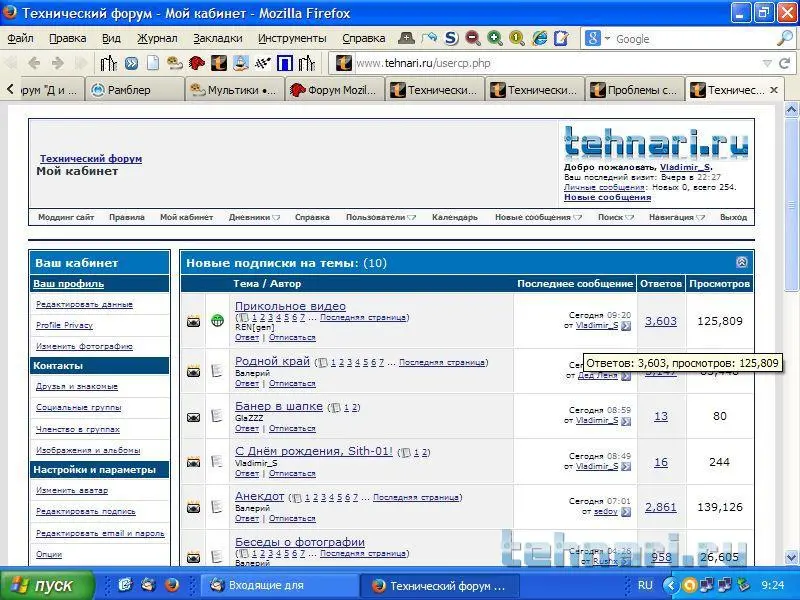Image resolution: width=800 pixels, height=600 pixels.
Task: Open the Календарь navigation link
Action: pos(455,217)
